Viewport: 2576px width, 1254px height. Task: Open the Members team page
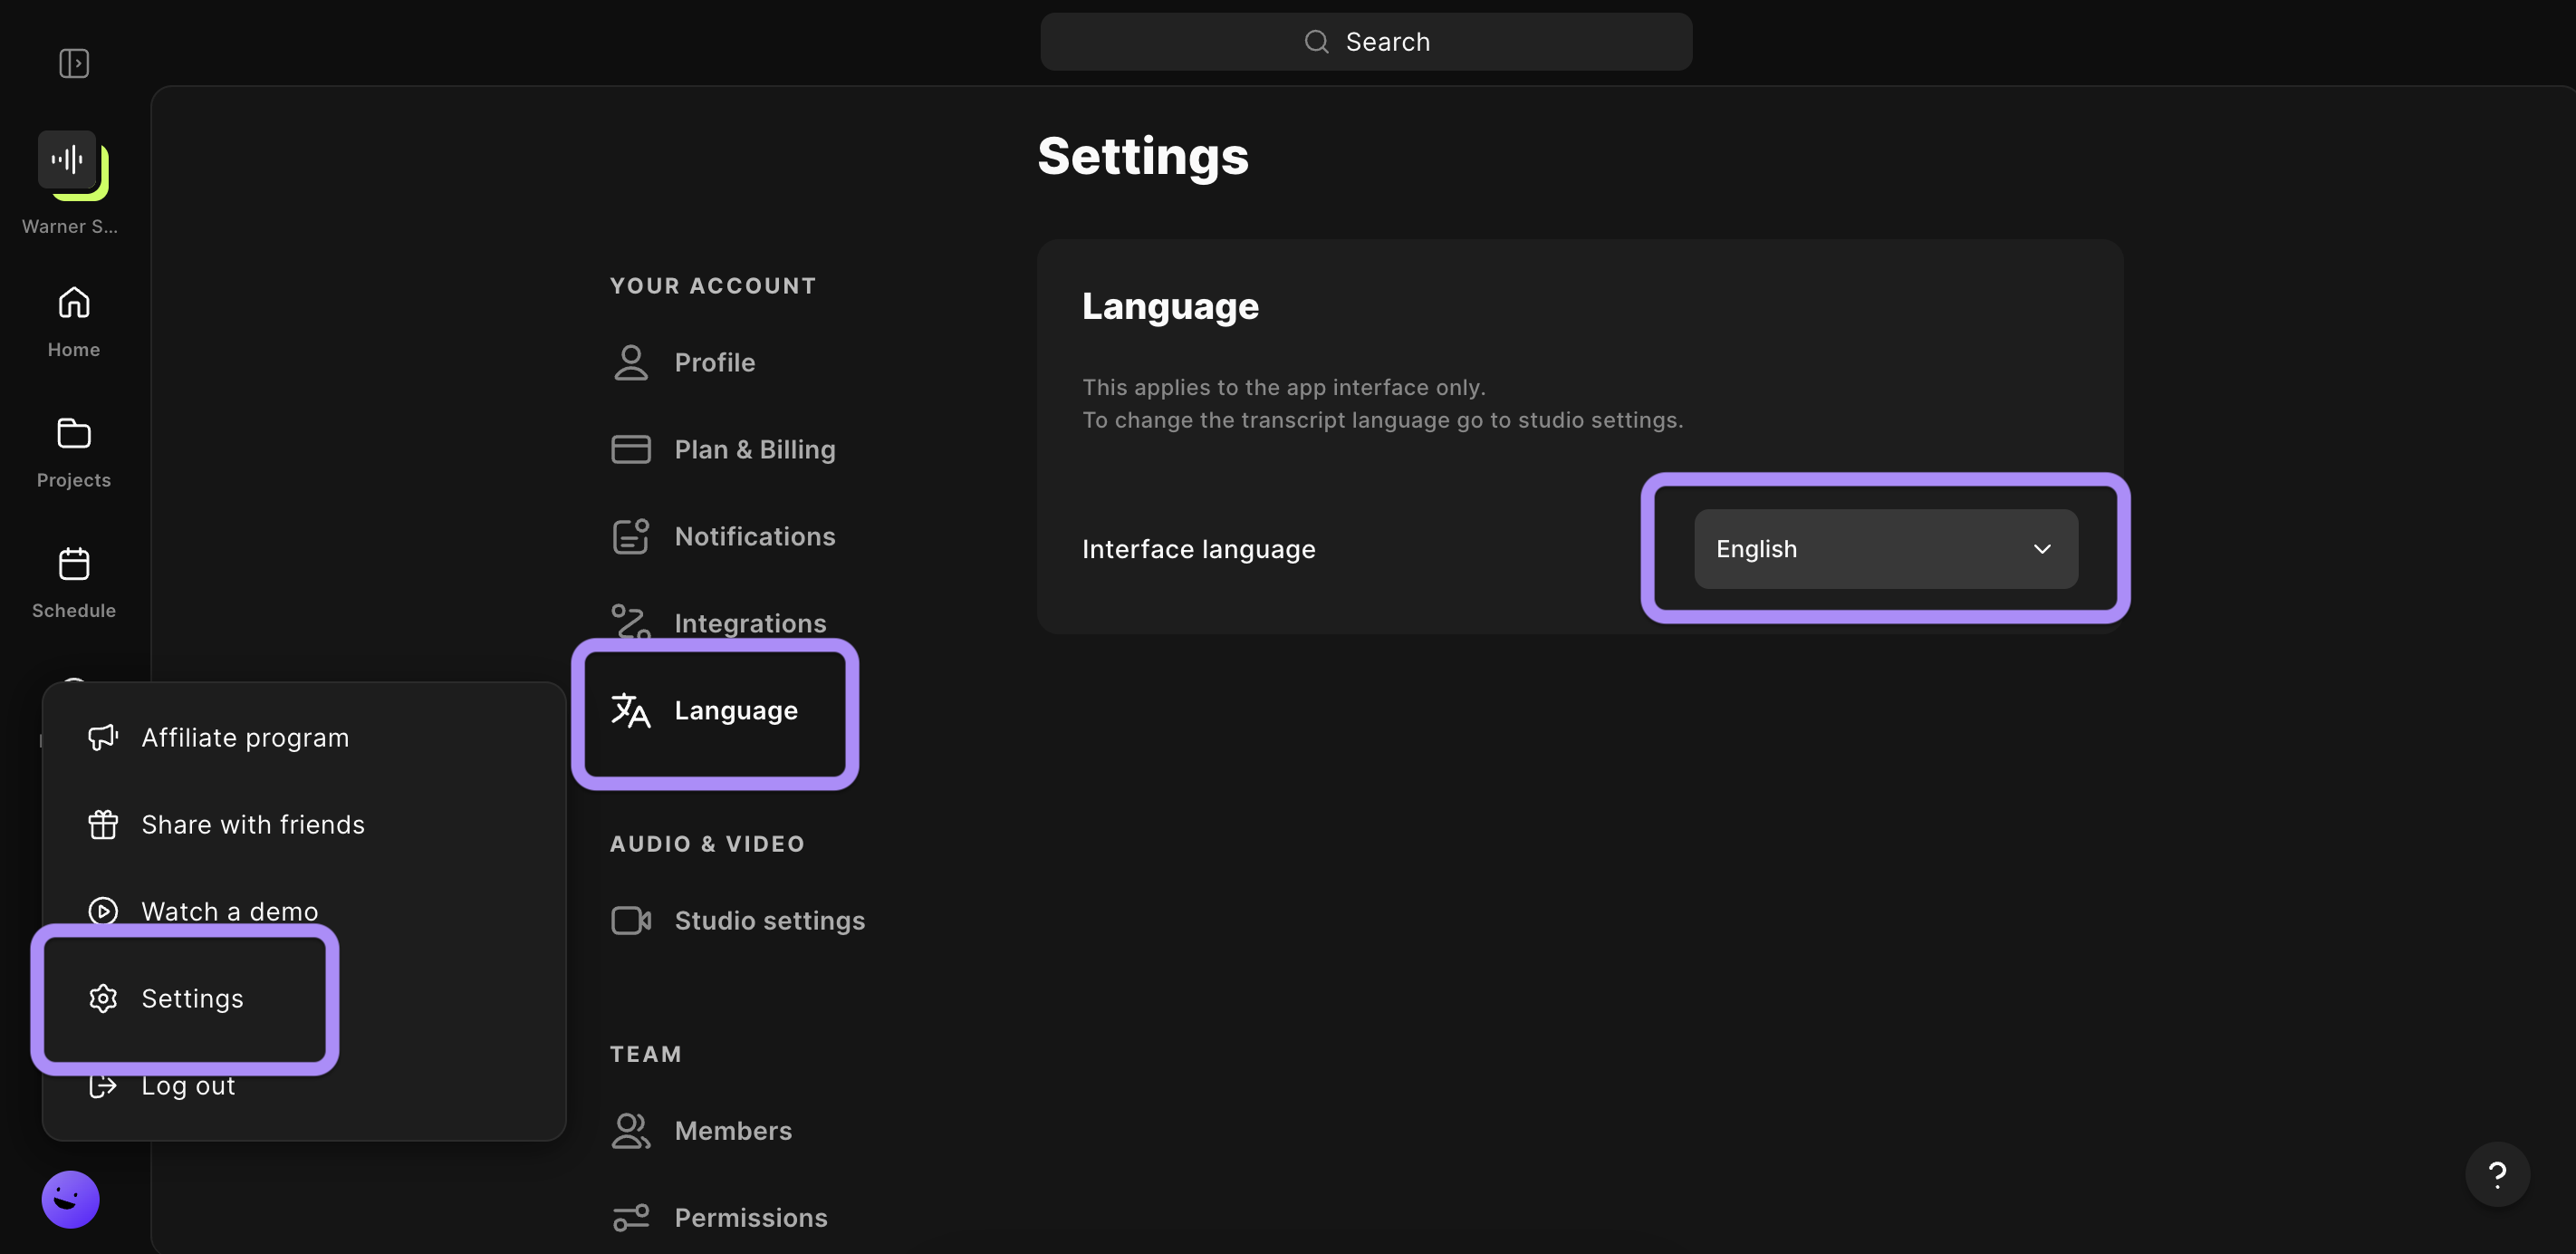[702, 1130]
